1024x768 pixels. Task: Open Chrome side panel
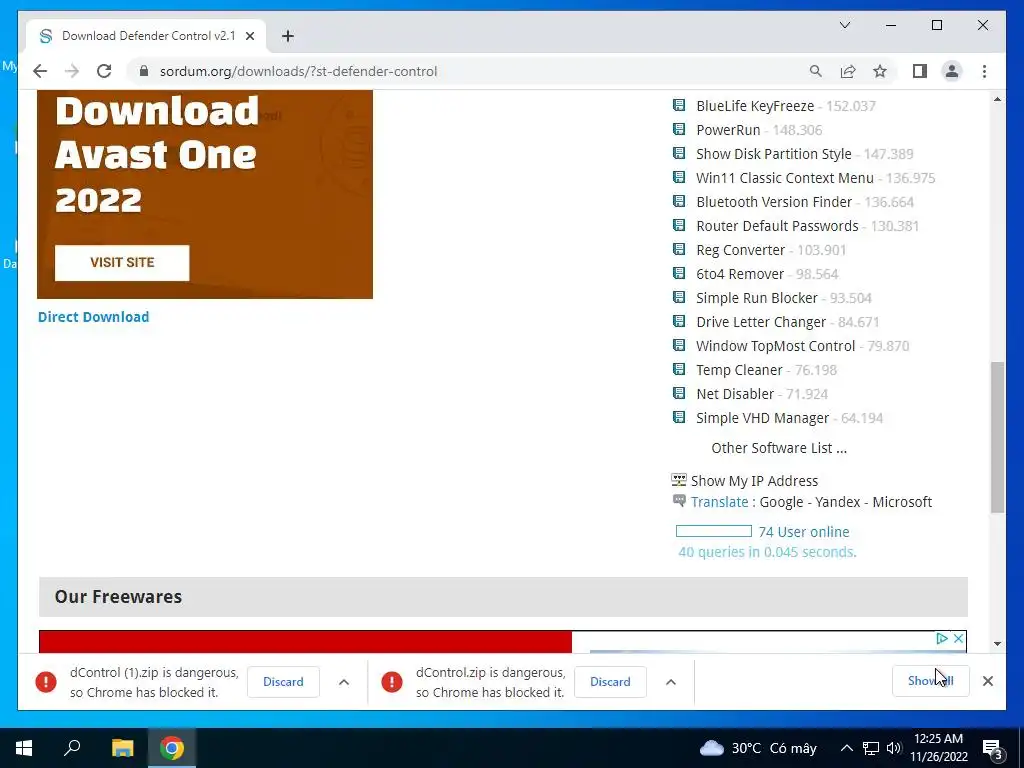pyautogui.click(x=920, y=71)
